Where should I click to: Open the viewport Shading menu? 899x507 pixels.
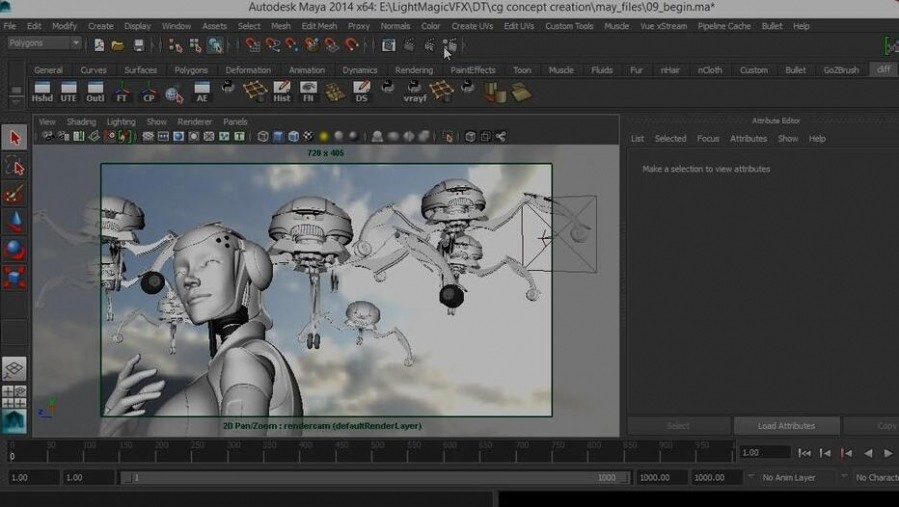tap(81, 122)
